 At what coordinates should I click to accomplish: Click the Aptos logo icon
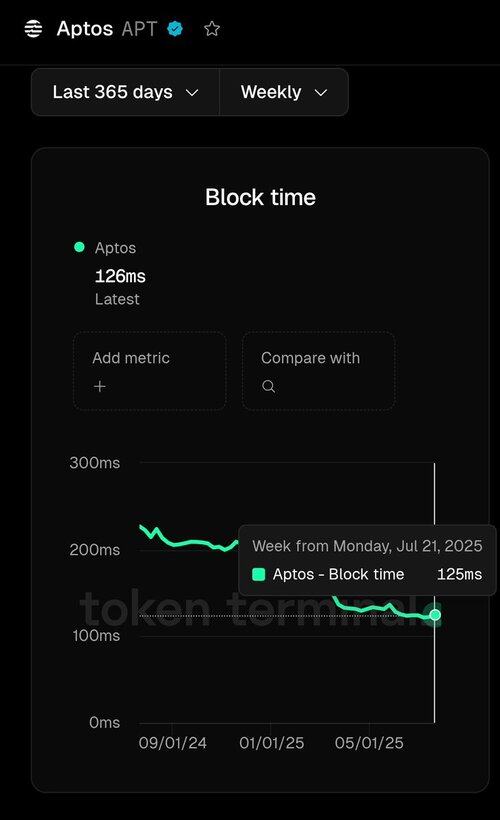(33, 29)
